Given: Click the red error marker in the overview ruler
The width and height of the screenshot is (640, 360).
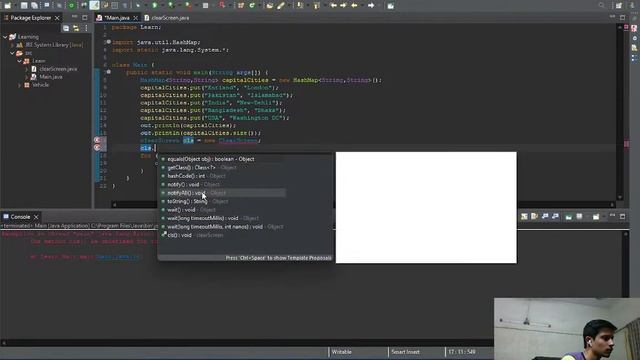Looking at the screenshot, I should click(627, 144).
